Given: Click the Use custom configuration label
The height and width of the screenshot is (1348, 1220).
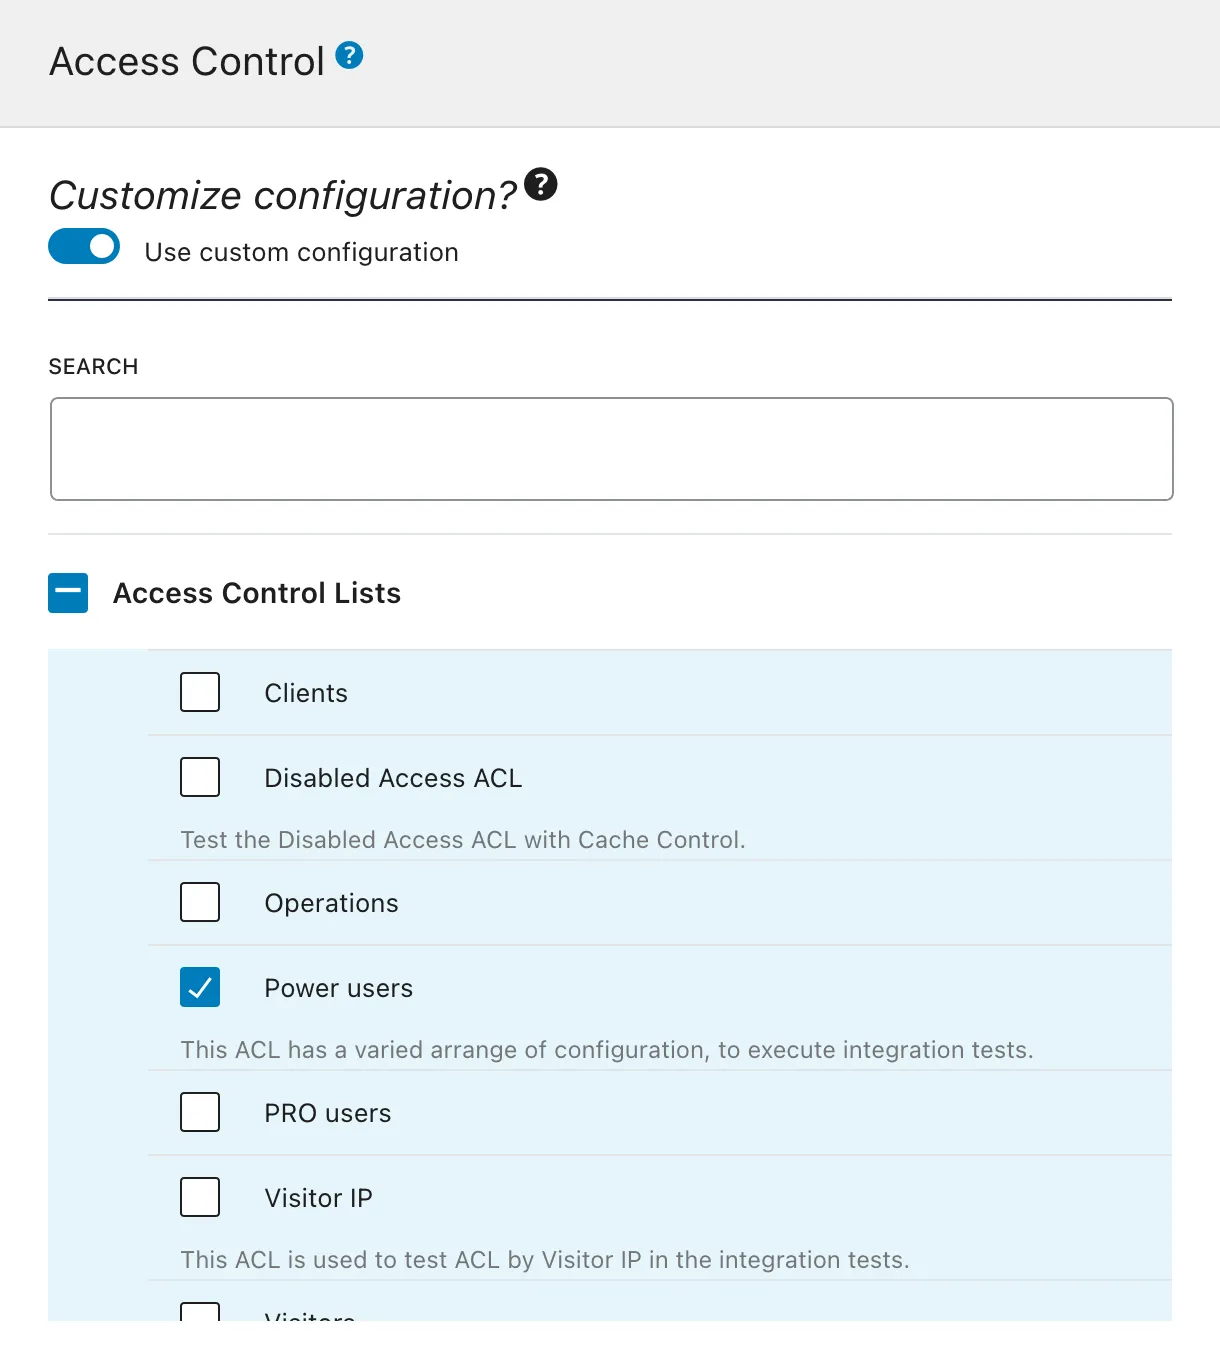Looking at the screenshot, I should point(301,252).
